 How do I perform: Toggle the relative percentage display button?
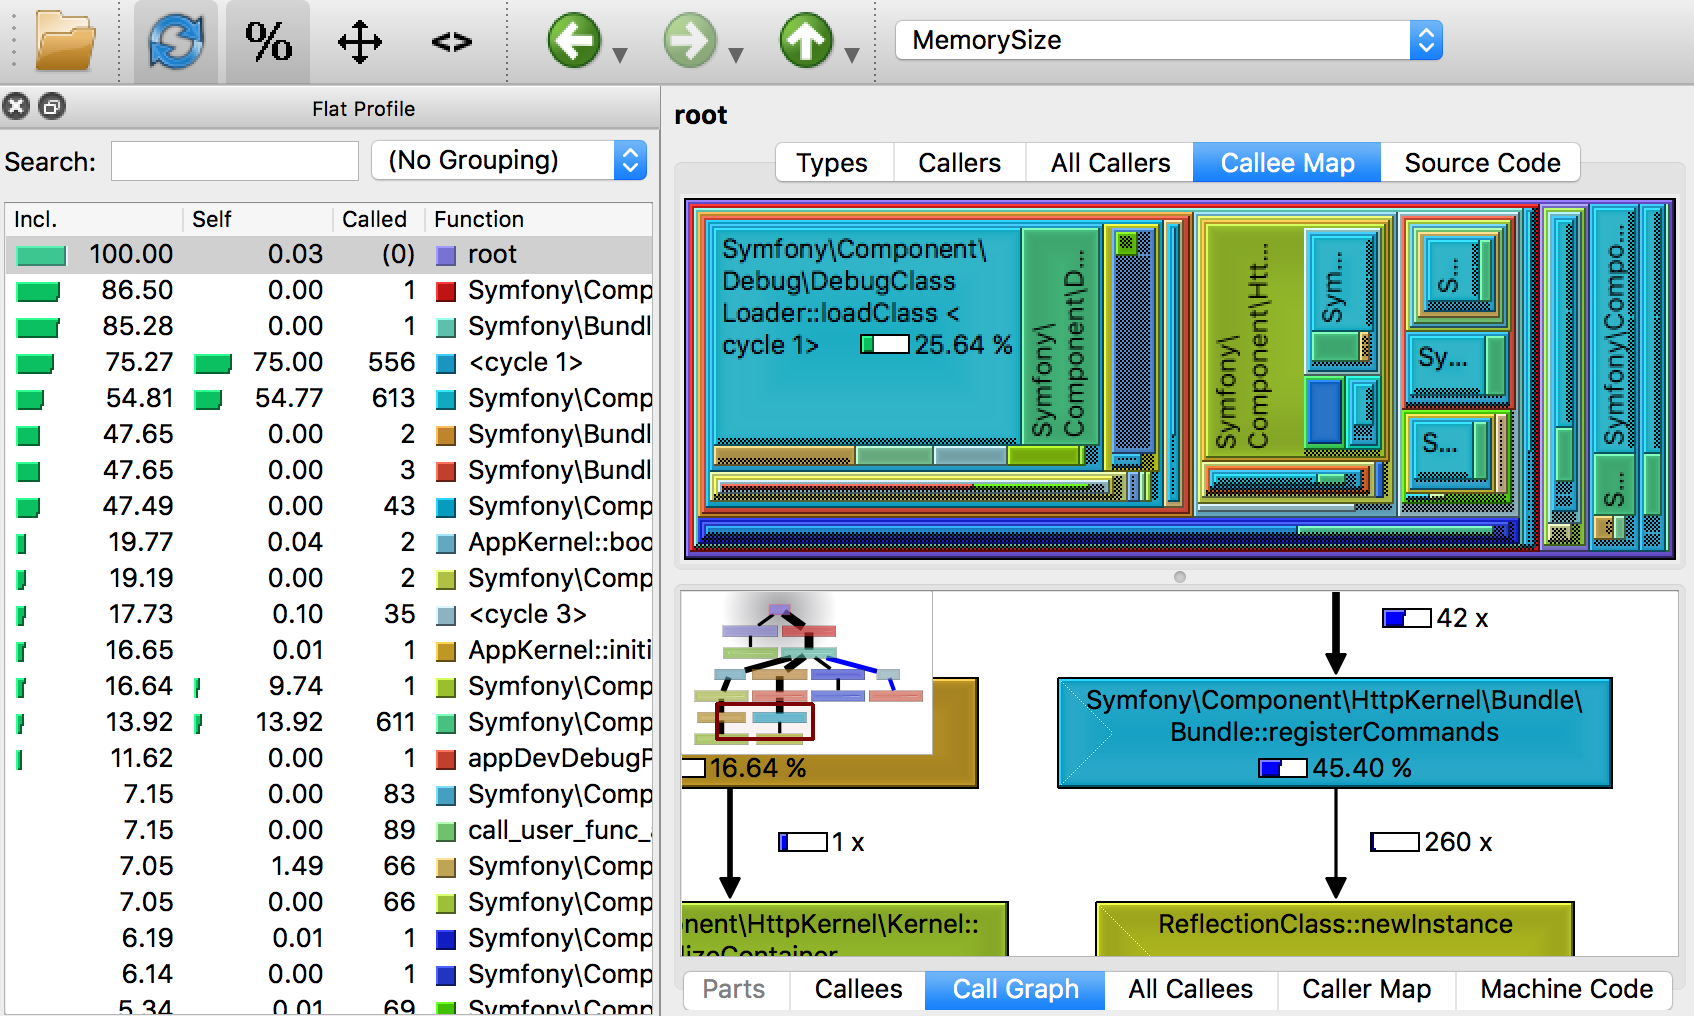click(268, 41)
